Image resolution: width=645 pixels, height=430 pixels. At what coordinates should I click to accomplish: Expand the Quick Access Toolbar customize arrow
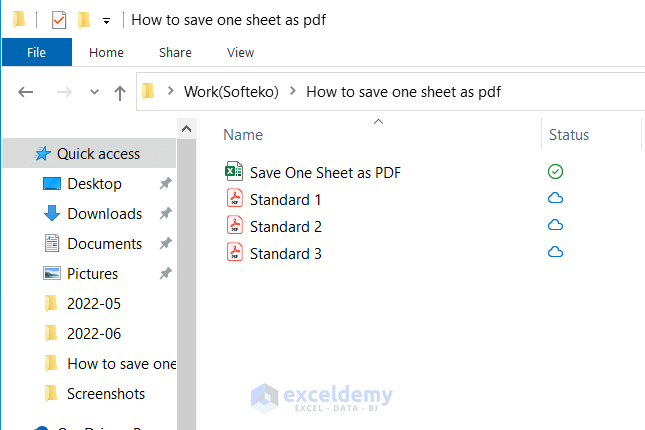point(106,21)
